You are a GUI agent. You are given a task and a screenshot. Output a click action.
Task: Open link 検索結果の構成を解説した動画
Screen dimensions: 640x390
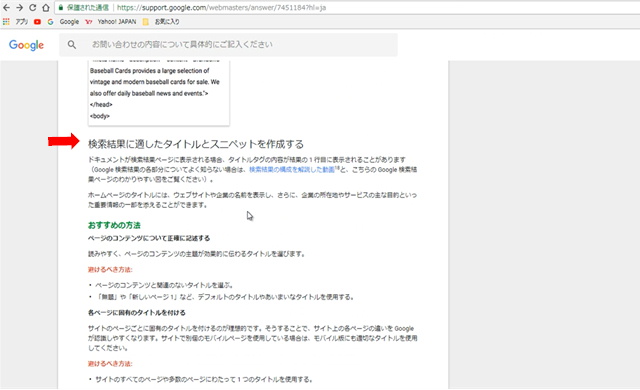click(x=292, y=170)
